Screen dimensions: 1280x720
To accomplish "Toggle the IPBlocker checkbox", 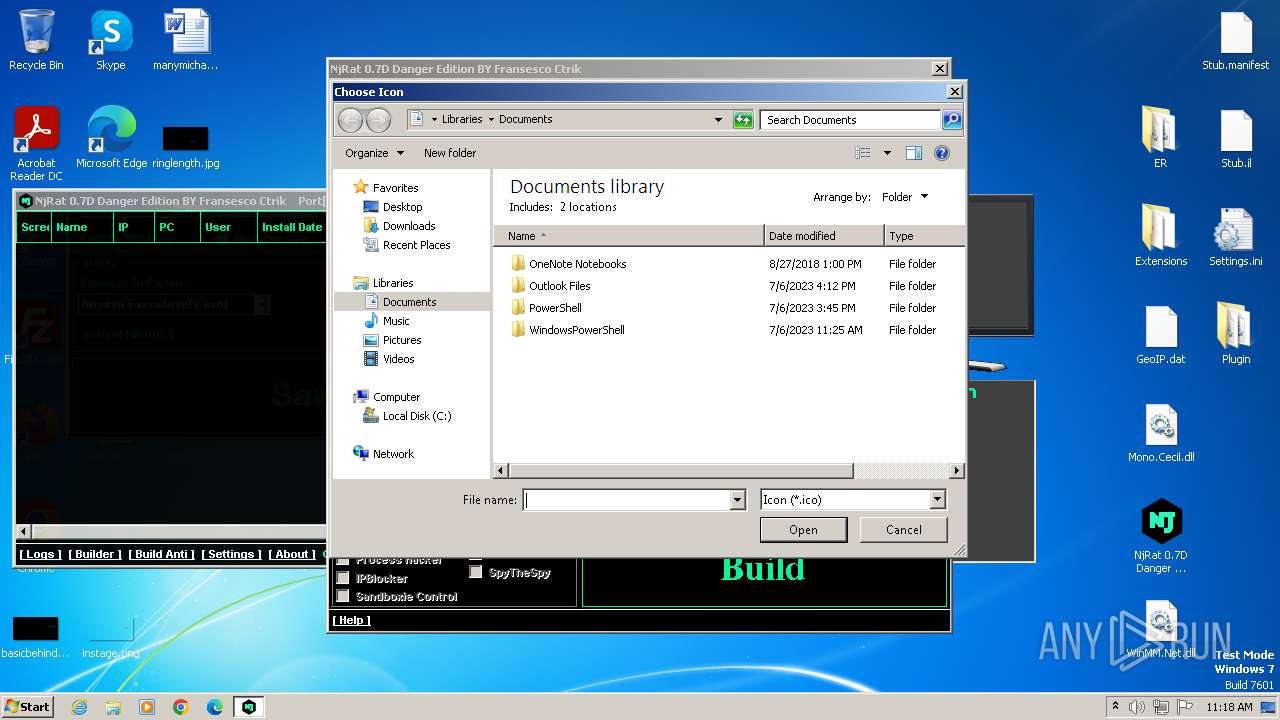I will [x=343, y=578].
